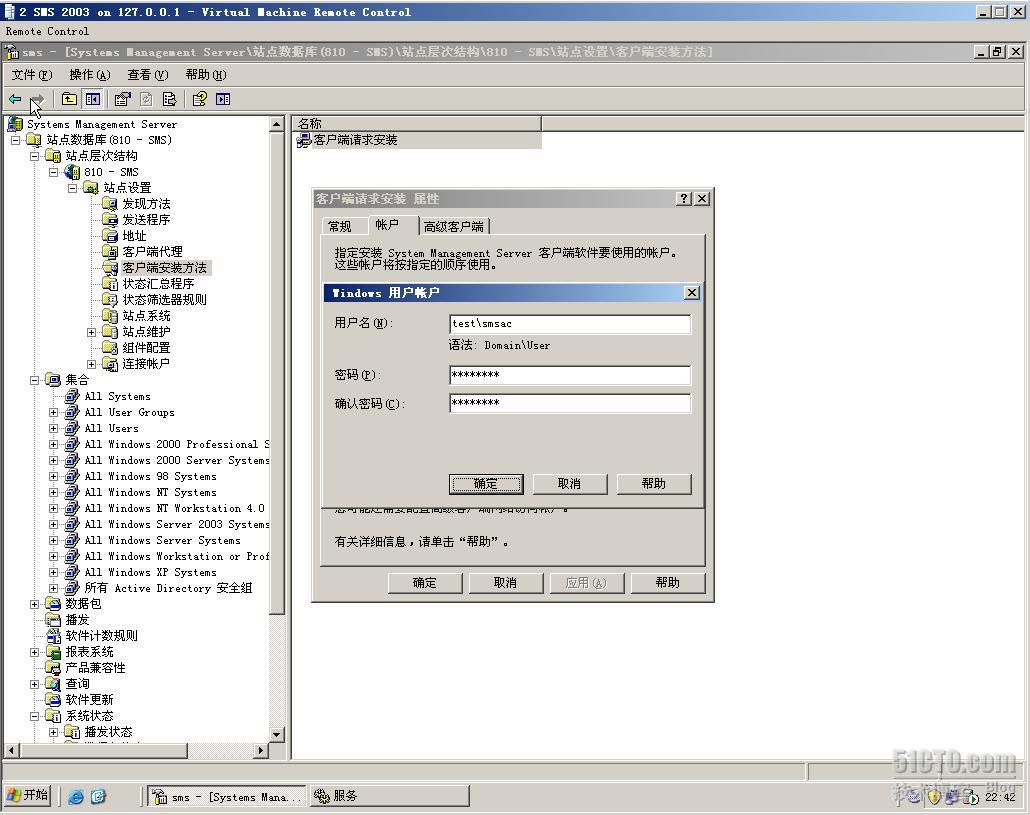Select the 软件计量规则 tree node
This screenshot has height=815, width=1030.
coord(101,636)
